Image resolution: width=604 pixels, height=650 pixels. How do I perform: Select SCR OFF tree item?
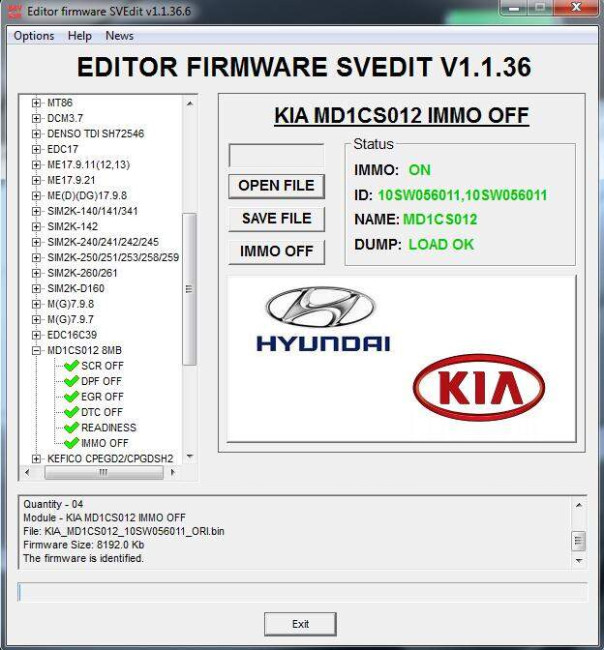[x=102, y=366]
